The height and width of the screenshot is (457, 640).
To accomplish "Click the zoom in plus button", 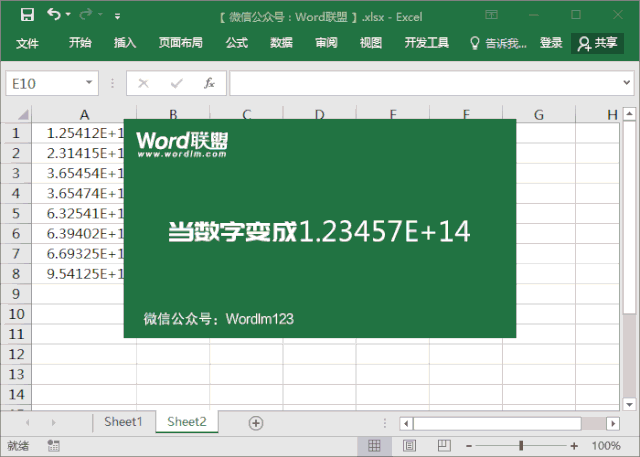I will pyautogui.click(x=574, y=446).
